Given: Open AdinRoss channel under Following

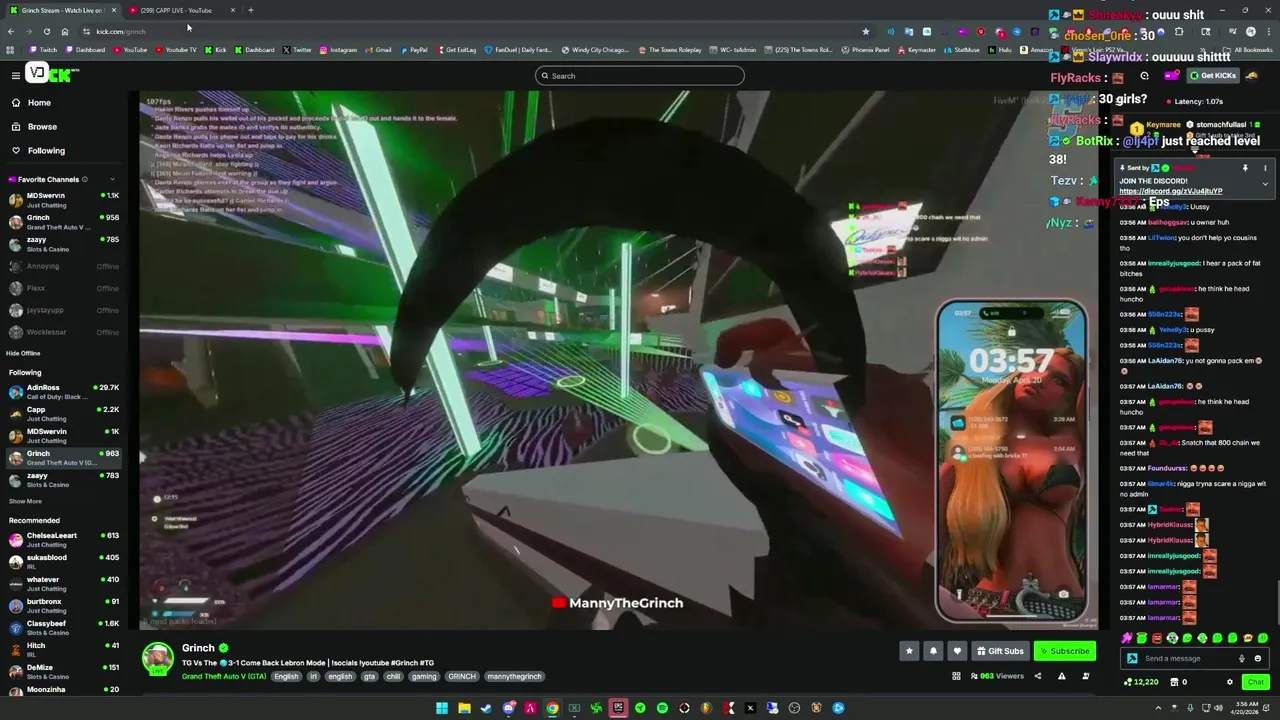Looking at the screenshot, I should click(x=62, y=392).
